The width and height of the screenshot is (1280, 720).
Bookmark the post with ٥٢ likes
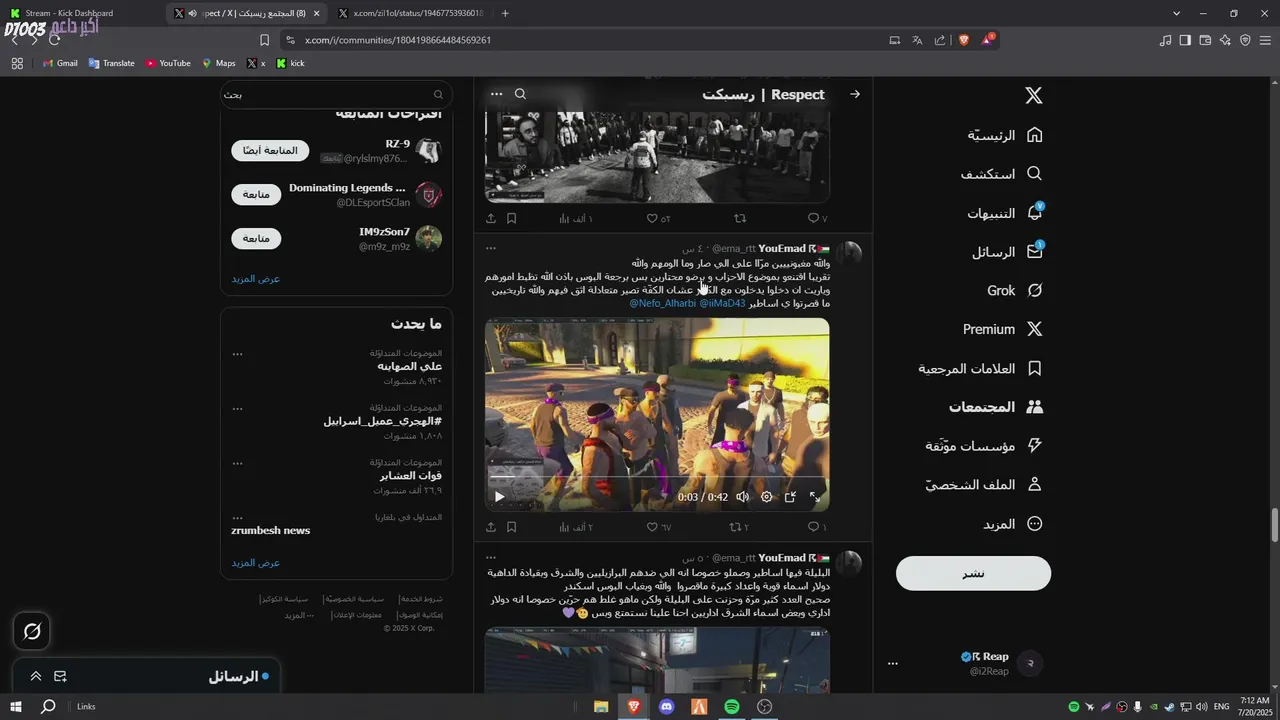pyautogui.click(x=511, y=218)
